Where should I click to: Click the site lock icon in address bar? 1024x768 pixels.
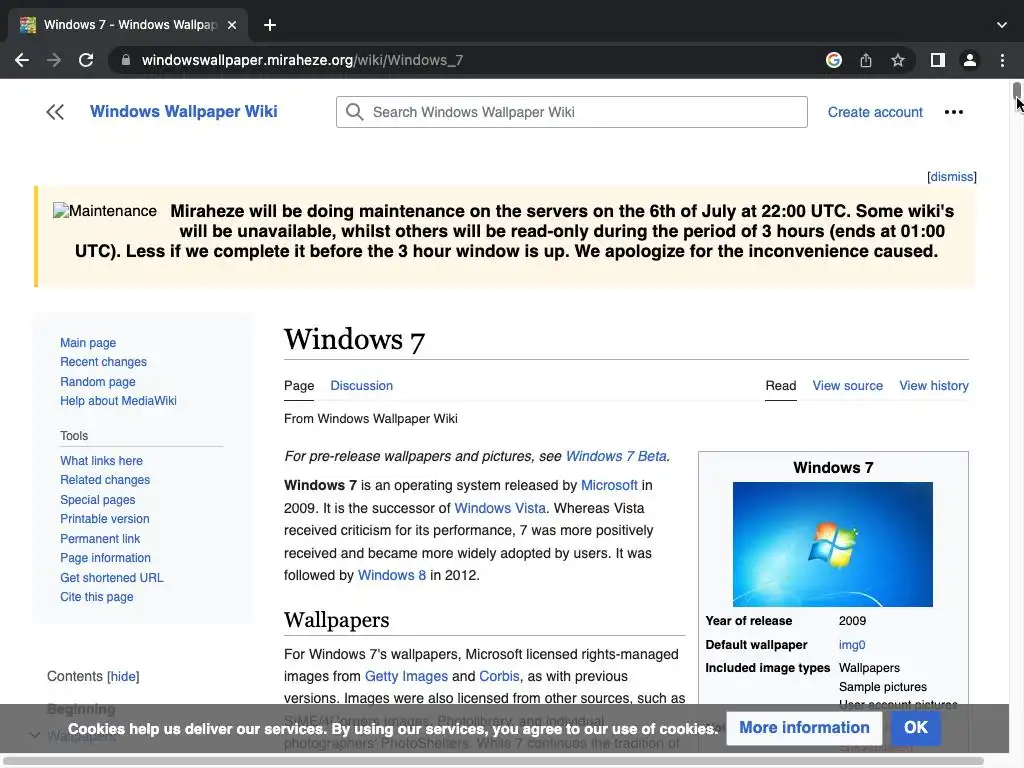(126, 60)
